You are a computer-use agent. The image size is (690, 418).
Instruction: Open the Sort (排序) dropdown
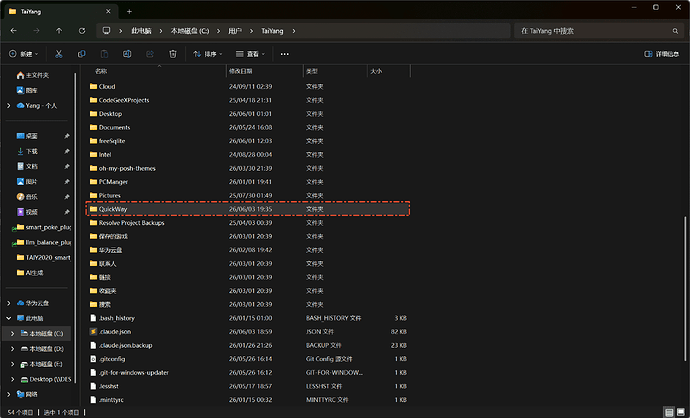[x=208, y=54]
